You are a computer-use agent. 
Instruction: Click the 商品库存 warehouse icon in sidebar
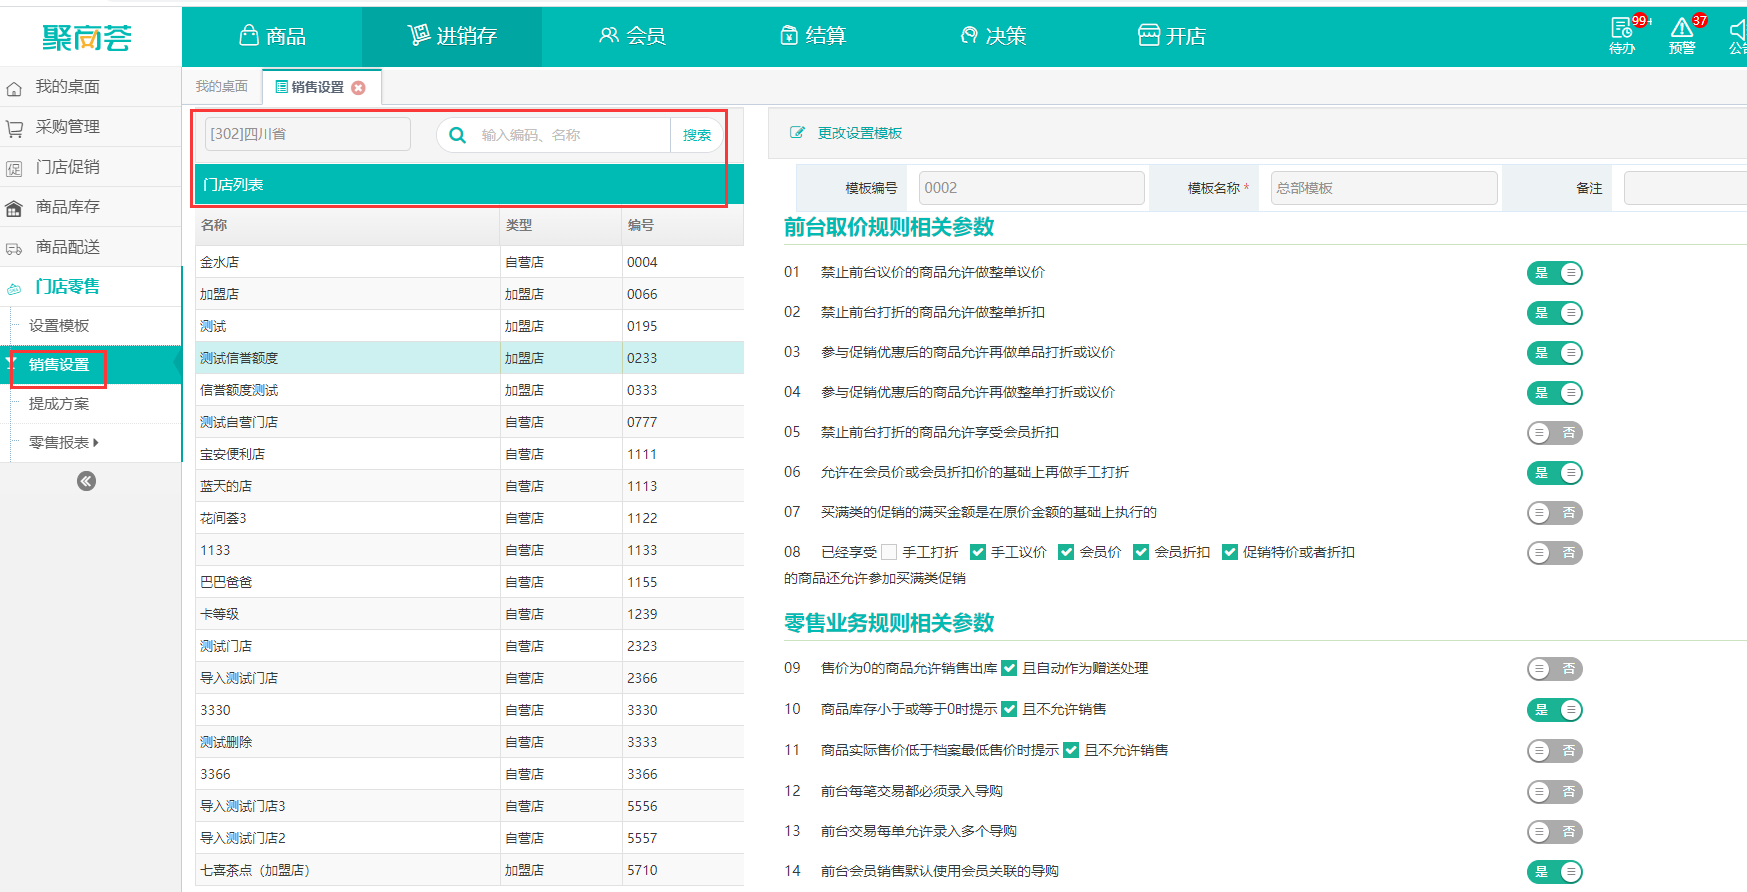[x=14, y=208]
